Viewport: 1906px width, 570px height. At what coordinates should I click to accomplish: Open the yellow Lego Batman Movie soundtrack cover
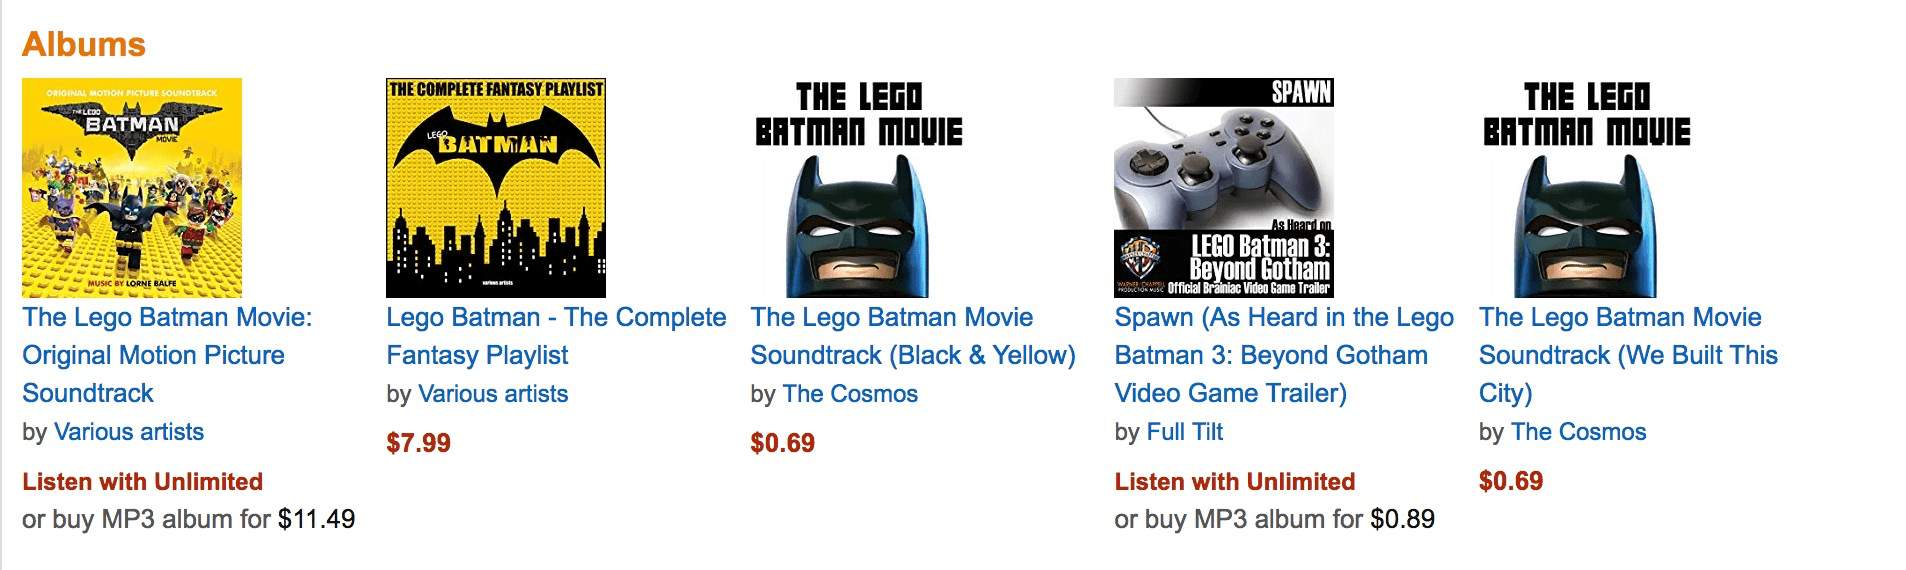click(132, 188)
